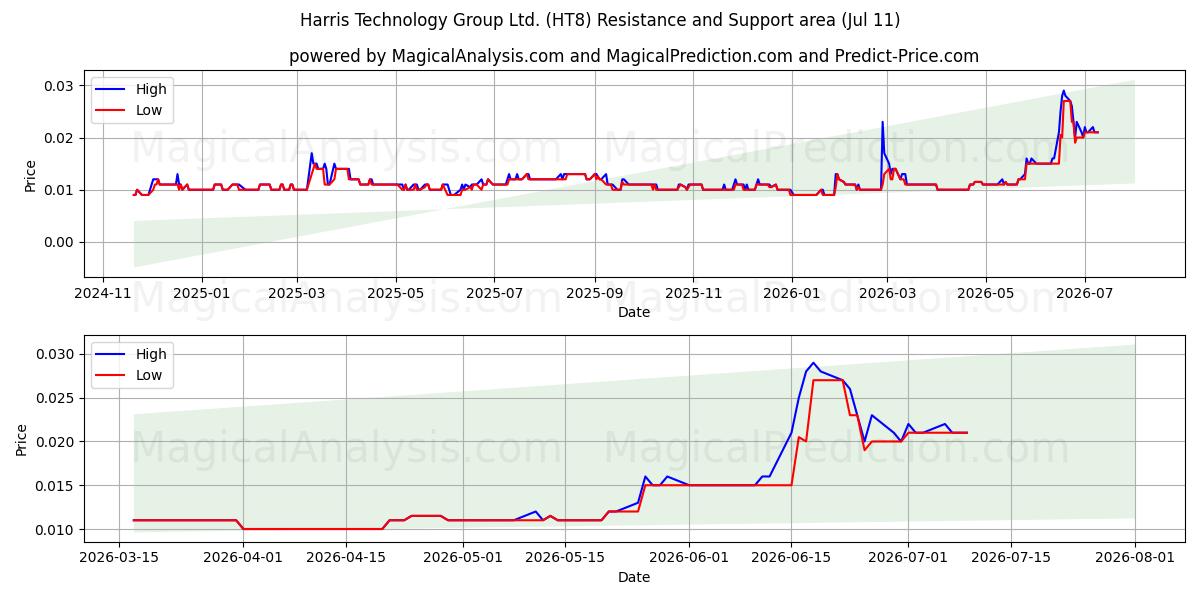Screen dimensions: 1200x600
Task: Click the '2025-03' x-axis label
Action: 297,294
